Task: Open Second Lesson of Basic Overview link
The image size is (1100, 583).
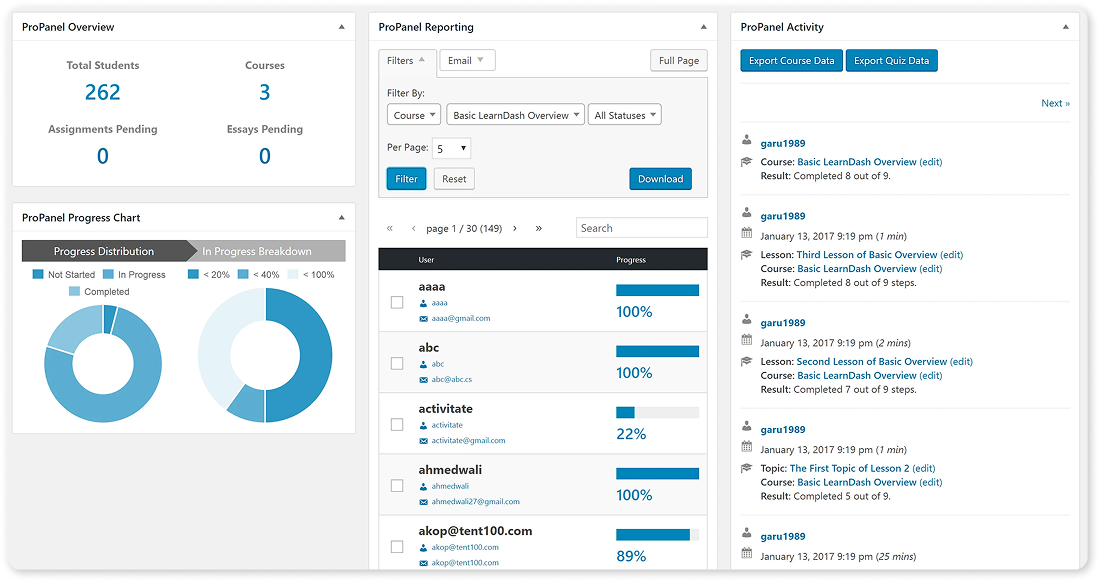Action: coord(872,361)
